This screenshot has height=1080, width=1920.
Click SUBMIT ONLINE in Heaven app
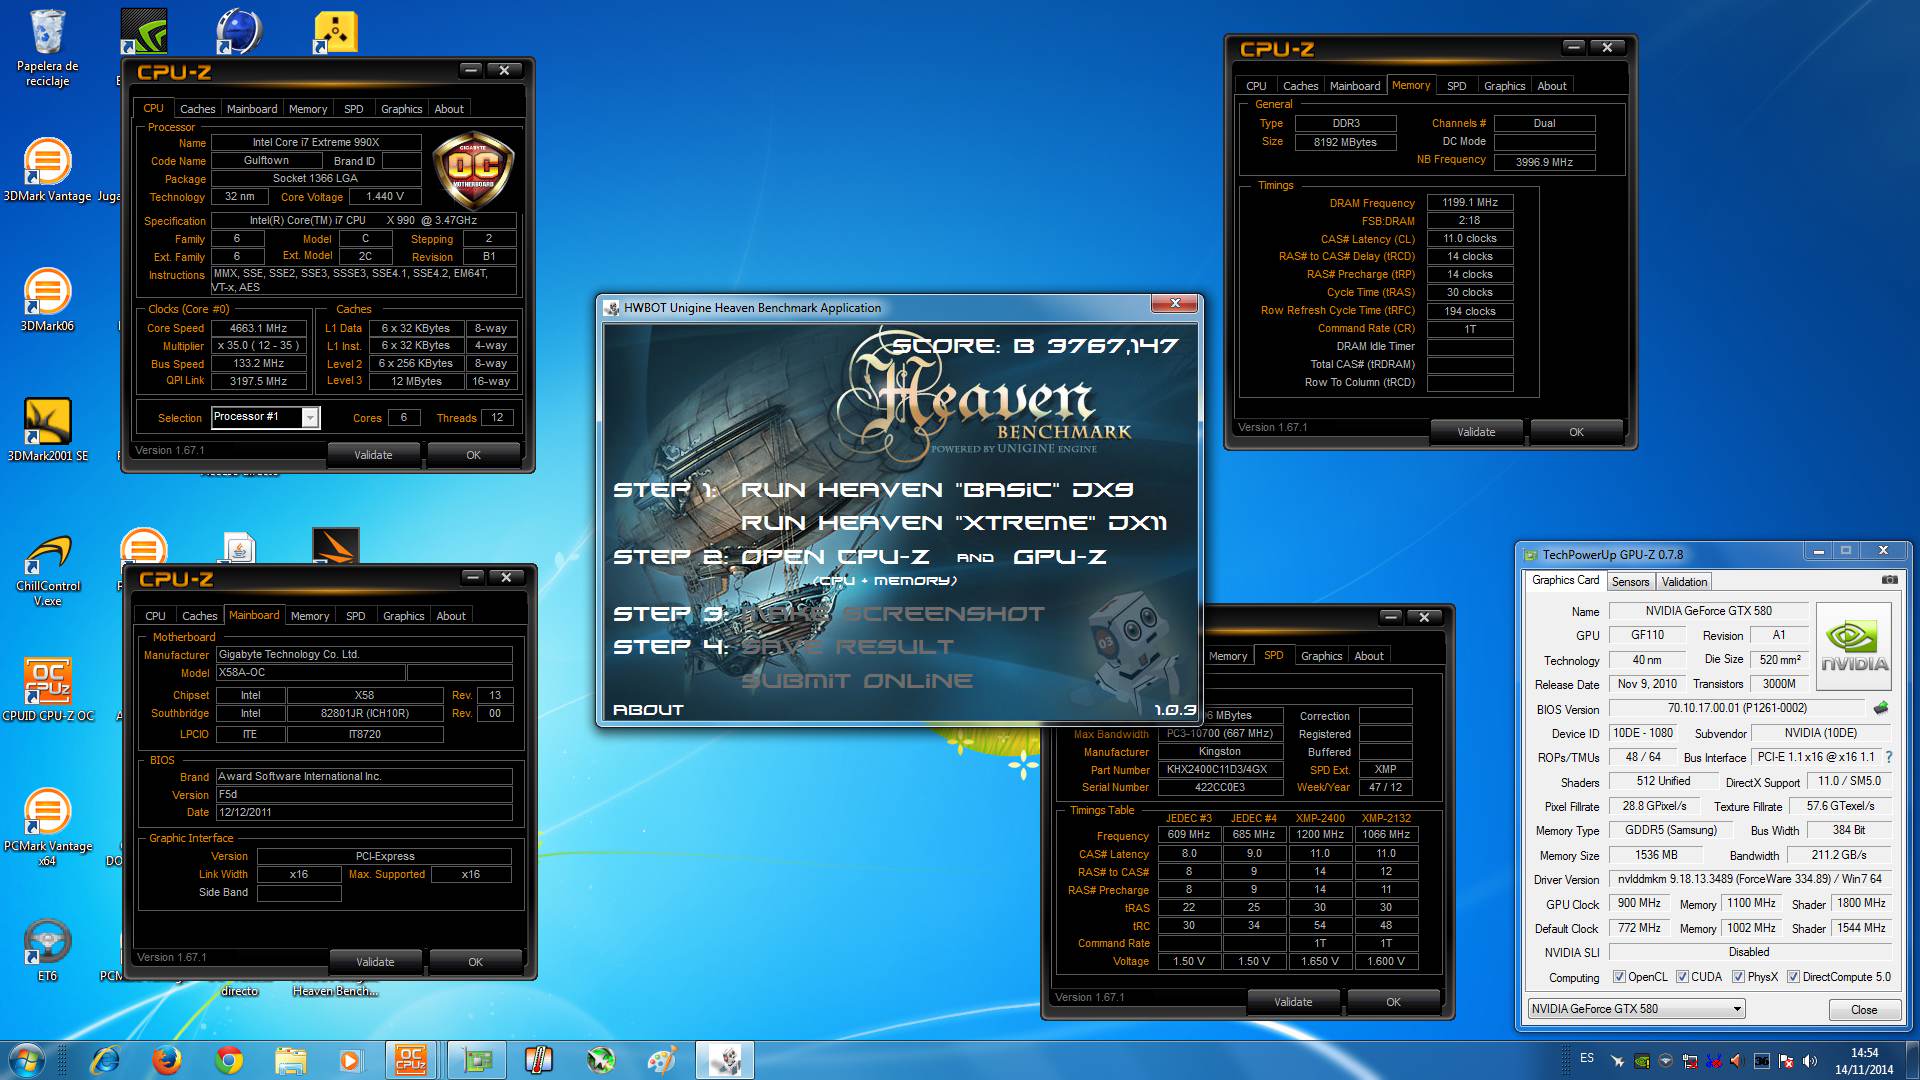(857, 681)
